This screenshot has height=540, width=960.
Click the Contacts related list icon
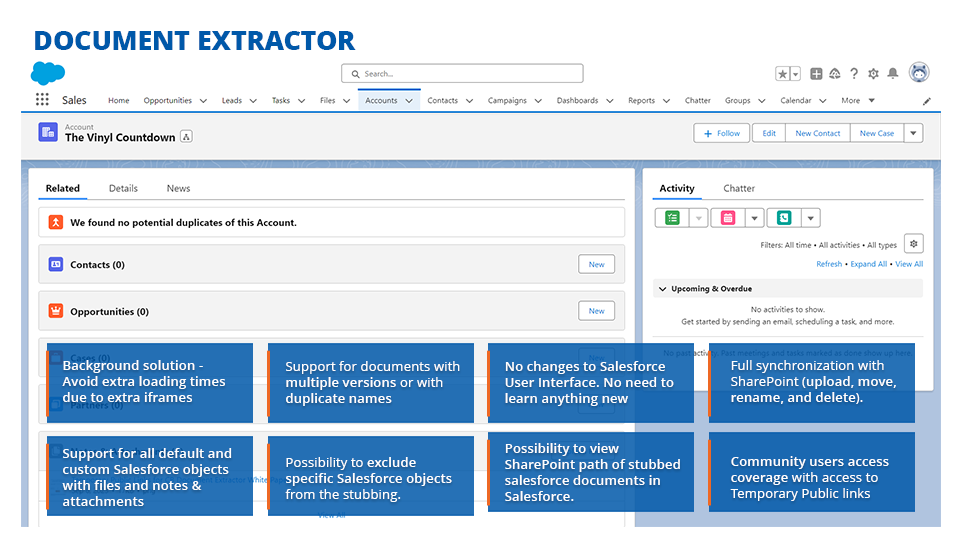pos(56,264)
